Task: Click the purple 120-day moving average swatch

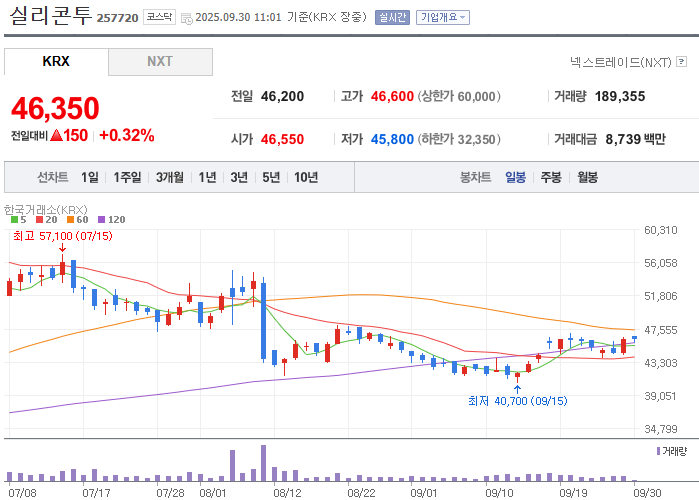Action: pos(101,219)
